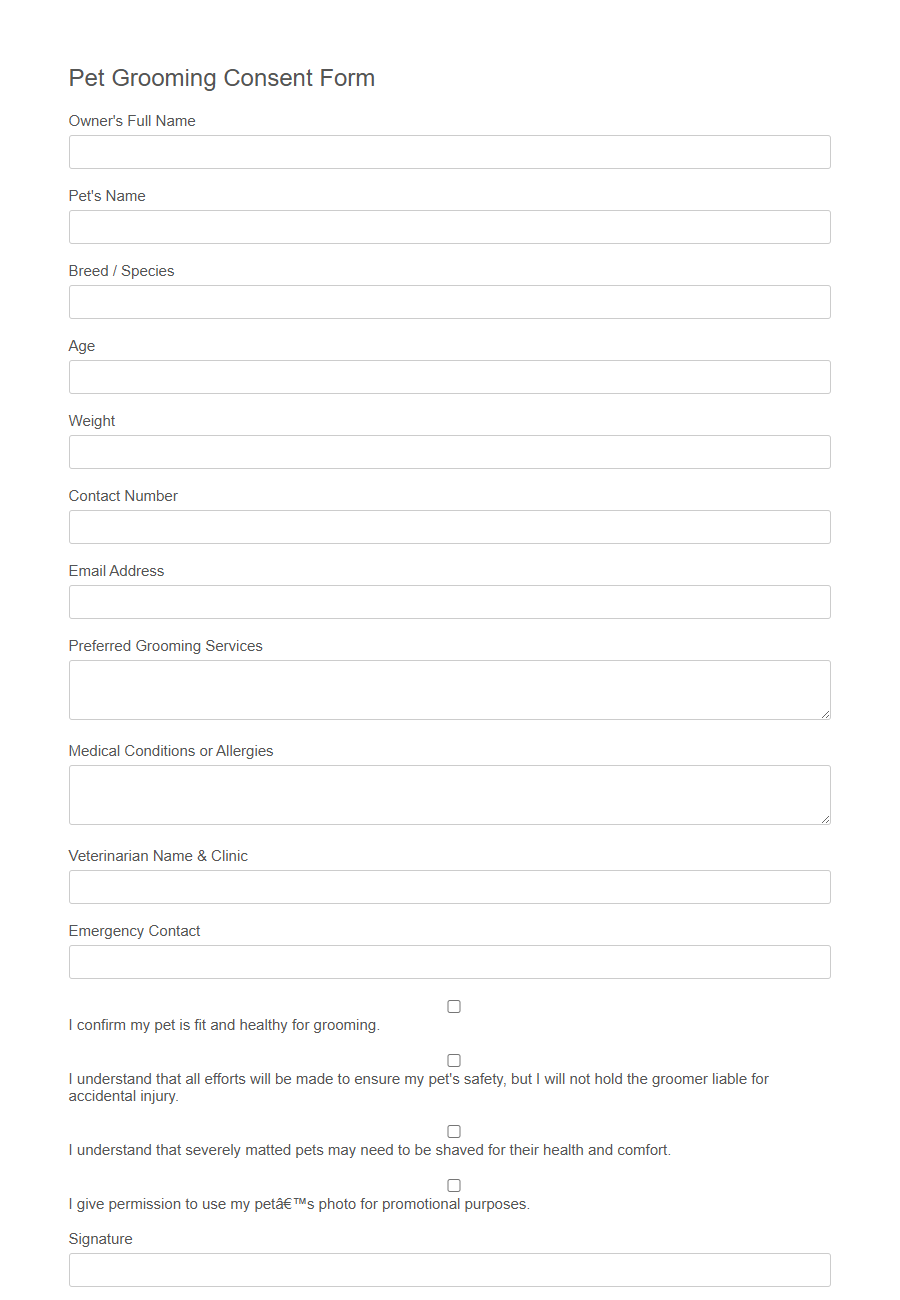
Task: Select the Emergency Contact input field
Action: 449,962
